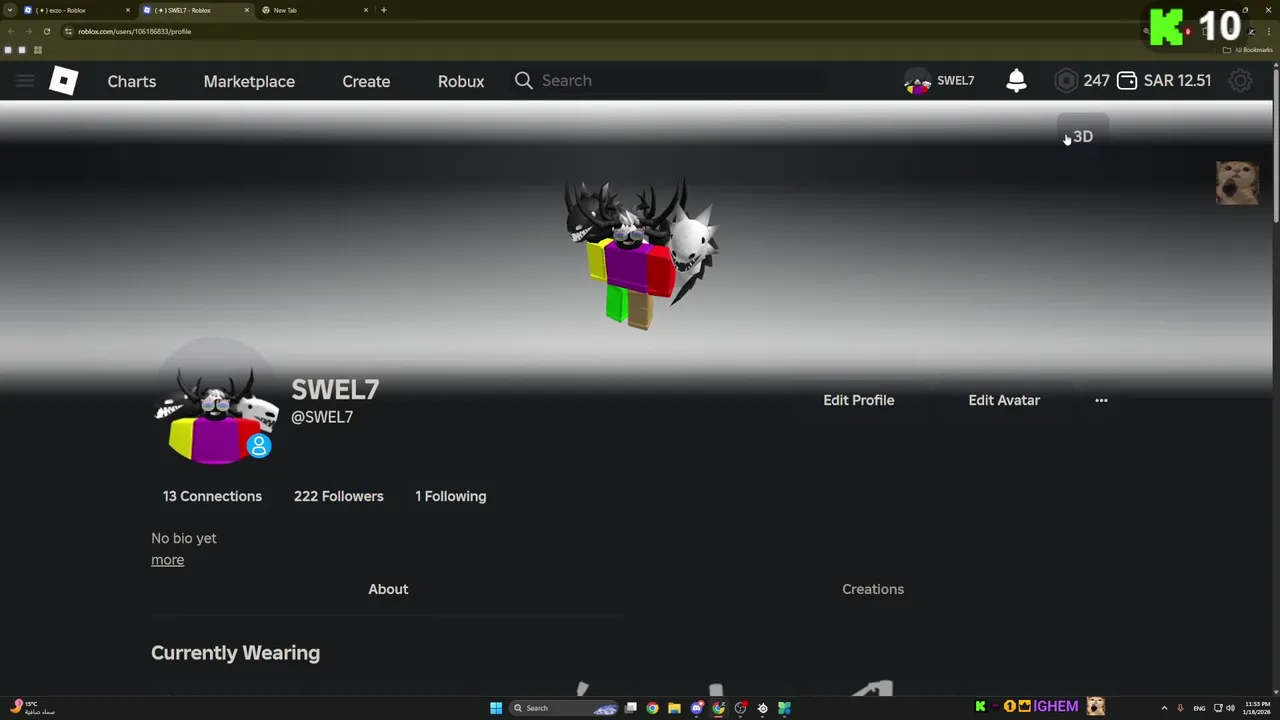Click the grid bookmark icon in bookmarks bar
Viewport: 1280px width, 720px height.
point(38,50)
